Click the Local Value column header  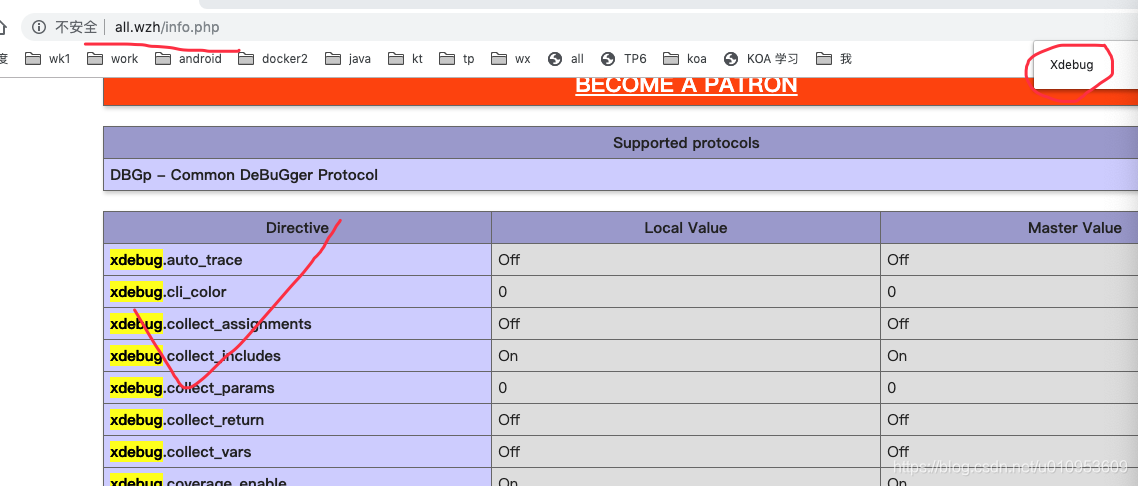click(x=686, y=228)
